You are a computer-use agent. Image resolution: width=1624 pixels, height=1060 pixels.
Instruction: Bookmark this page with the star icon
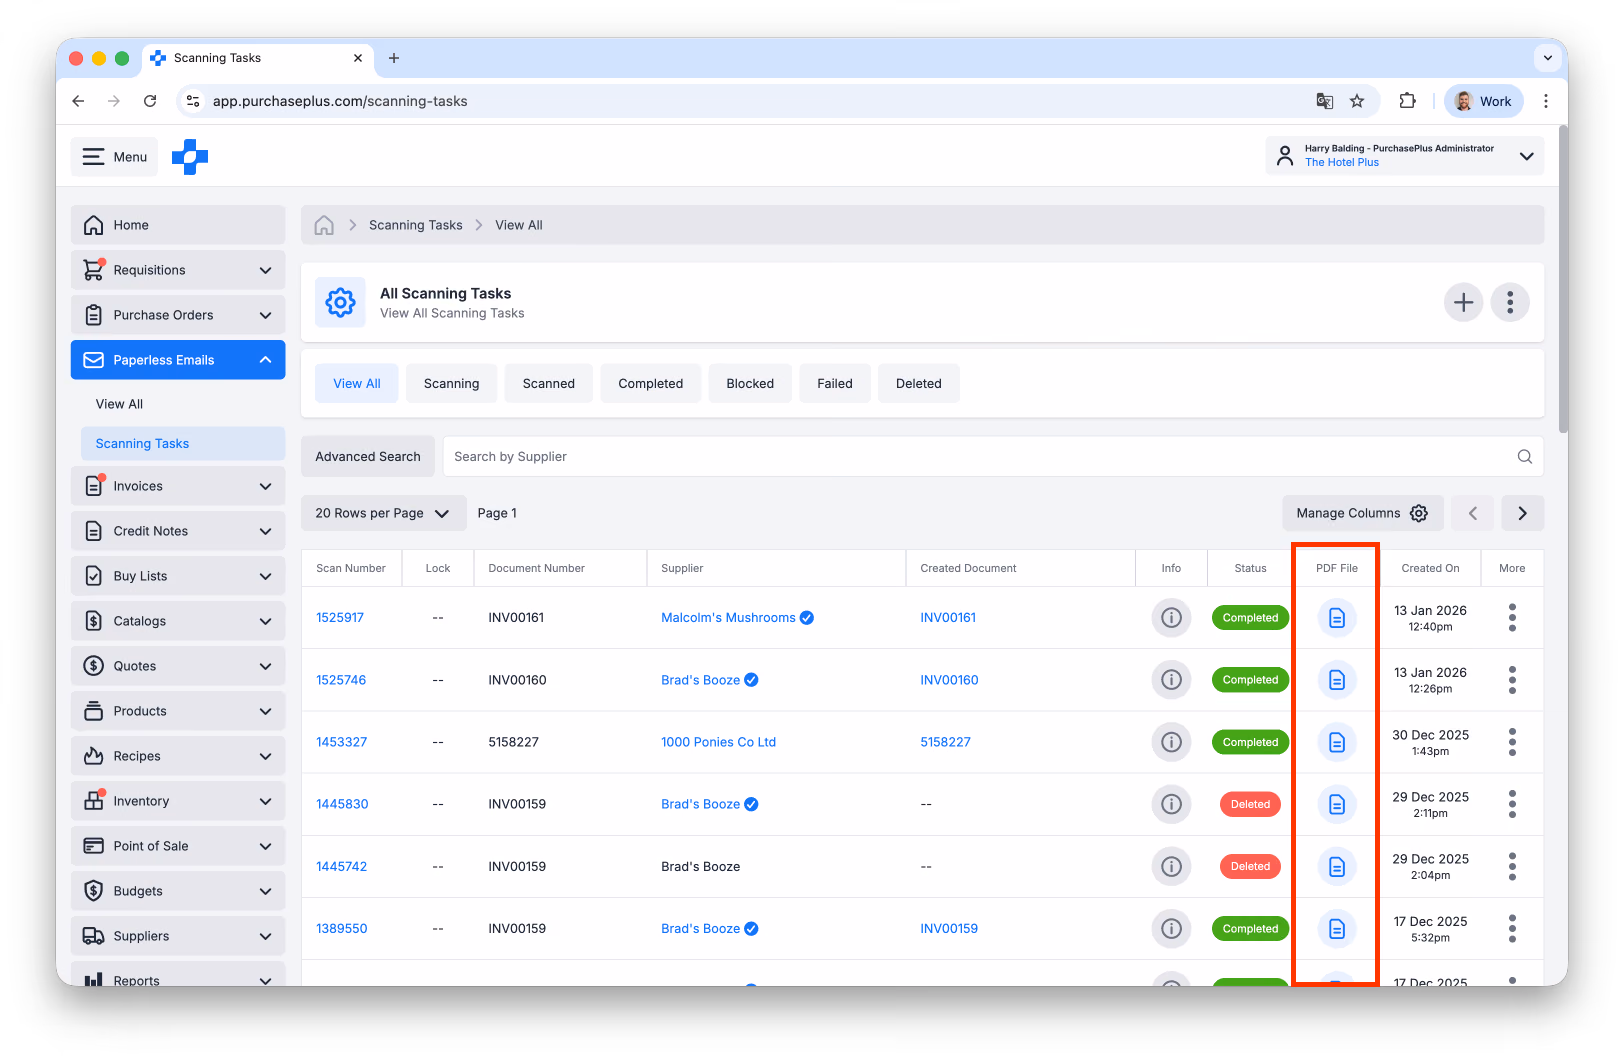tap(1356, 101)
